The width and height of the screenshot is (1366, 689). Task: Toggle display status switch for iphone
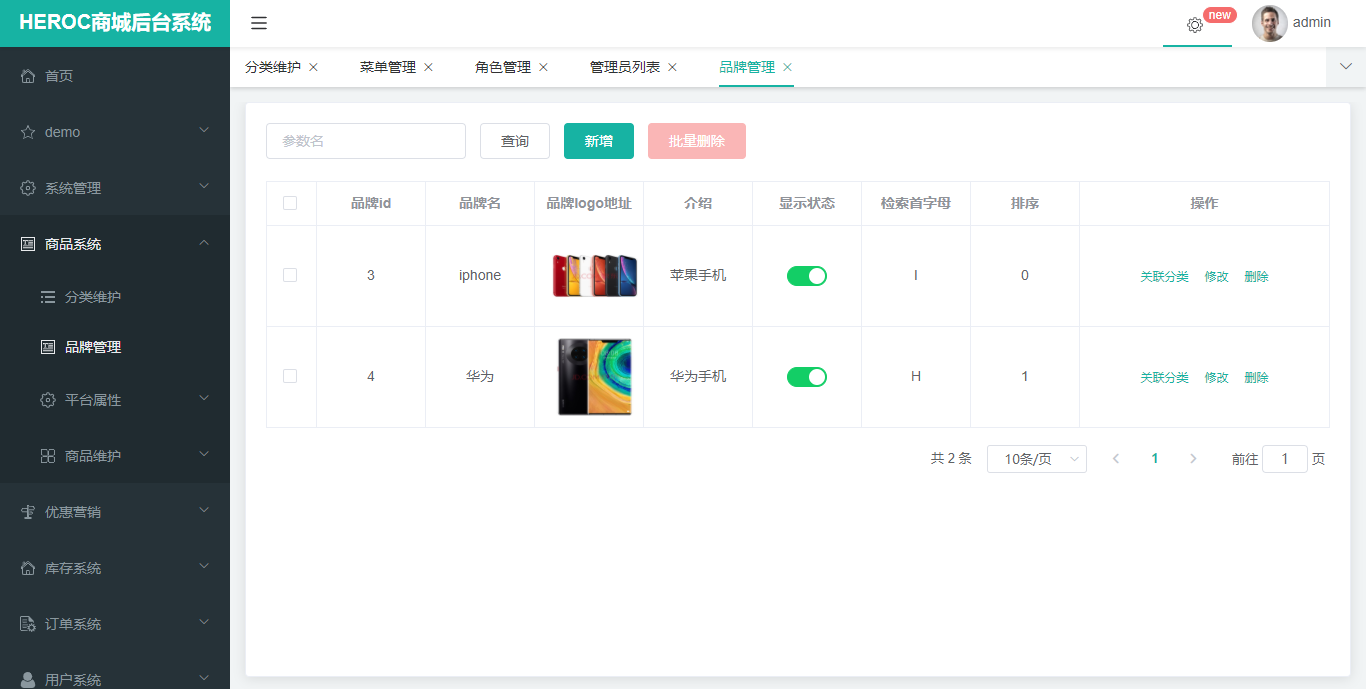pos(807,276)
